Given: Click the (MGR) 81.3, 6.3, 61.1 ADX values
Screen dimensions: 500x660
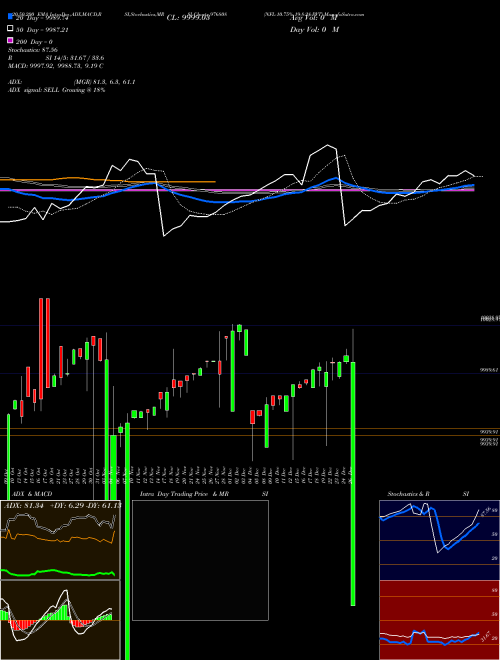Looking at the screenshot, I should (x=104, y=82).
